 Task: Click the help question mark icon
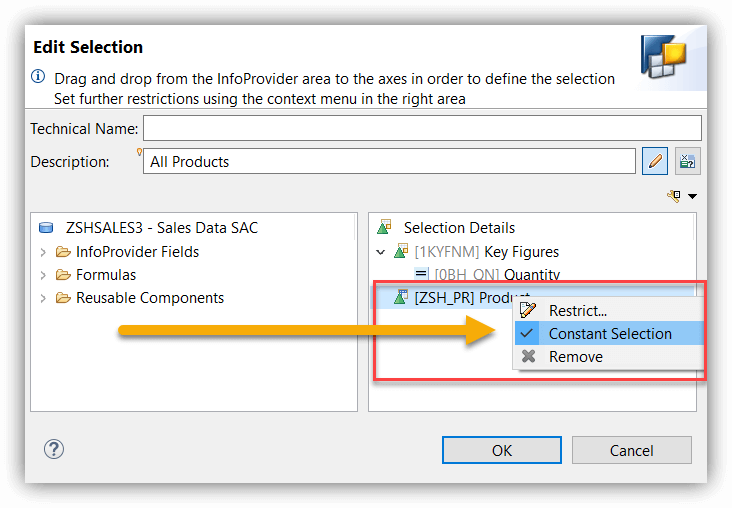[x=54, y=449]
